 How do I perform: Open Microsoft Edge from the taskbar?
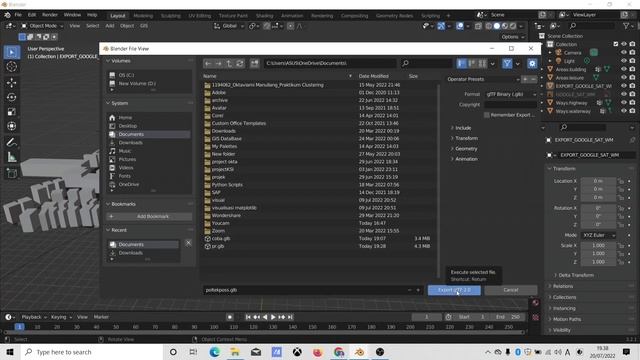click(214, 352)
